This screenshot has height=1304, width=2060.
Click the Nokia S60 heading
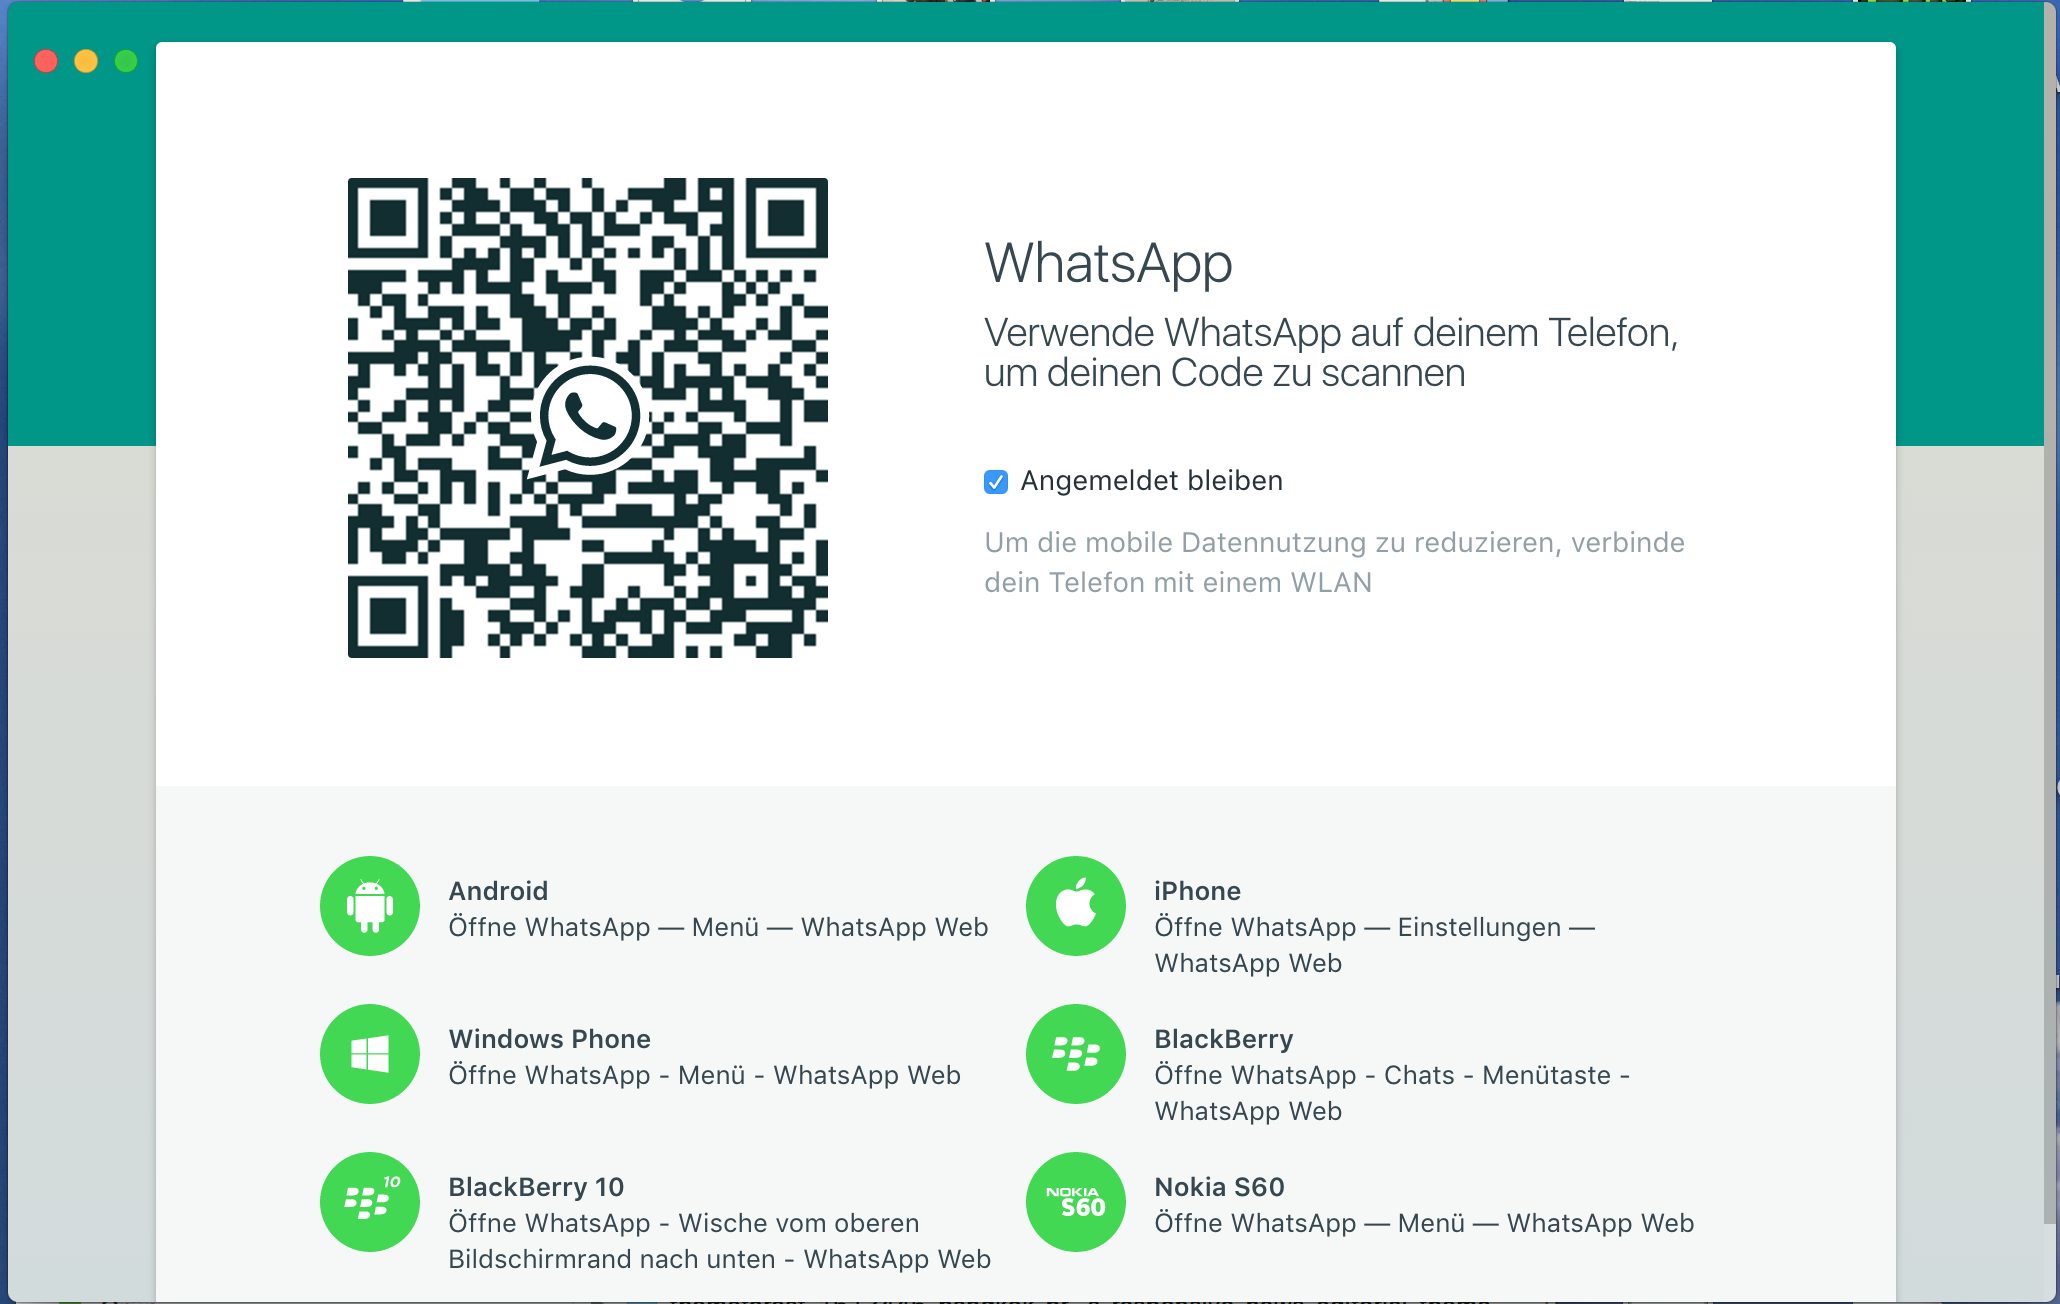coord(1219,1187)
